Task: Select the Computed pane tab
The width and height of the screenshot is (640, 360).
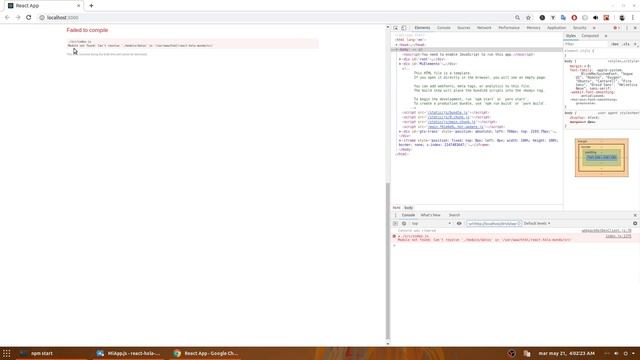Action: [590, 36]
